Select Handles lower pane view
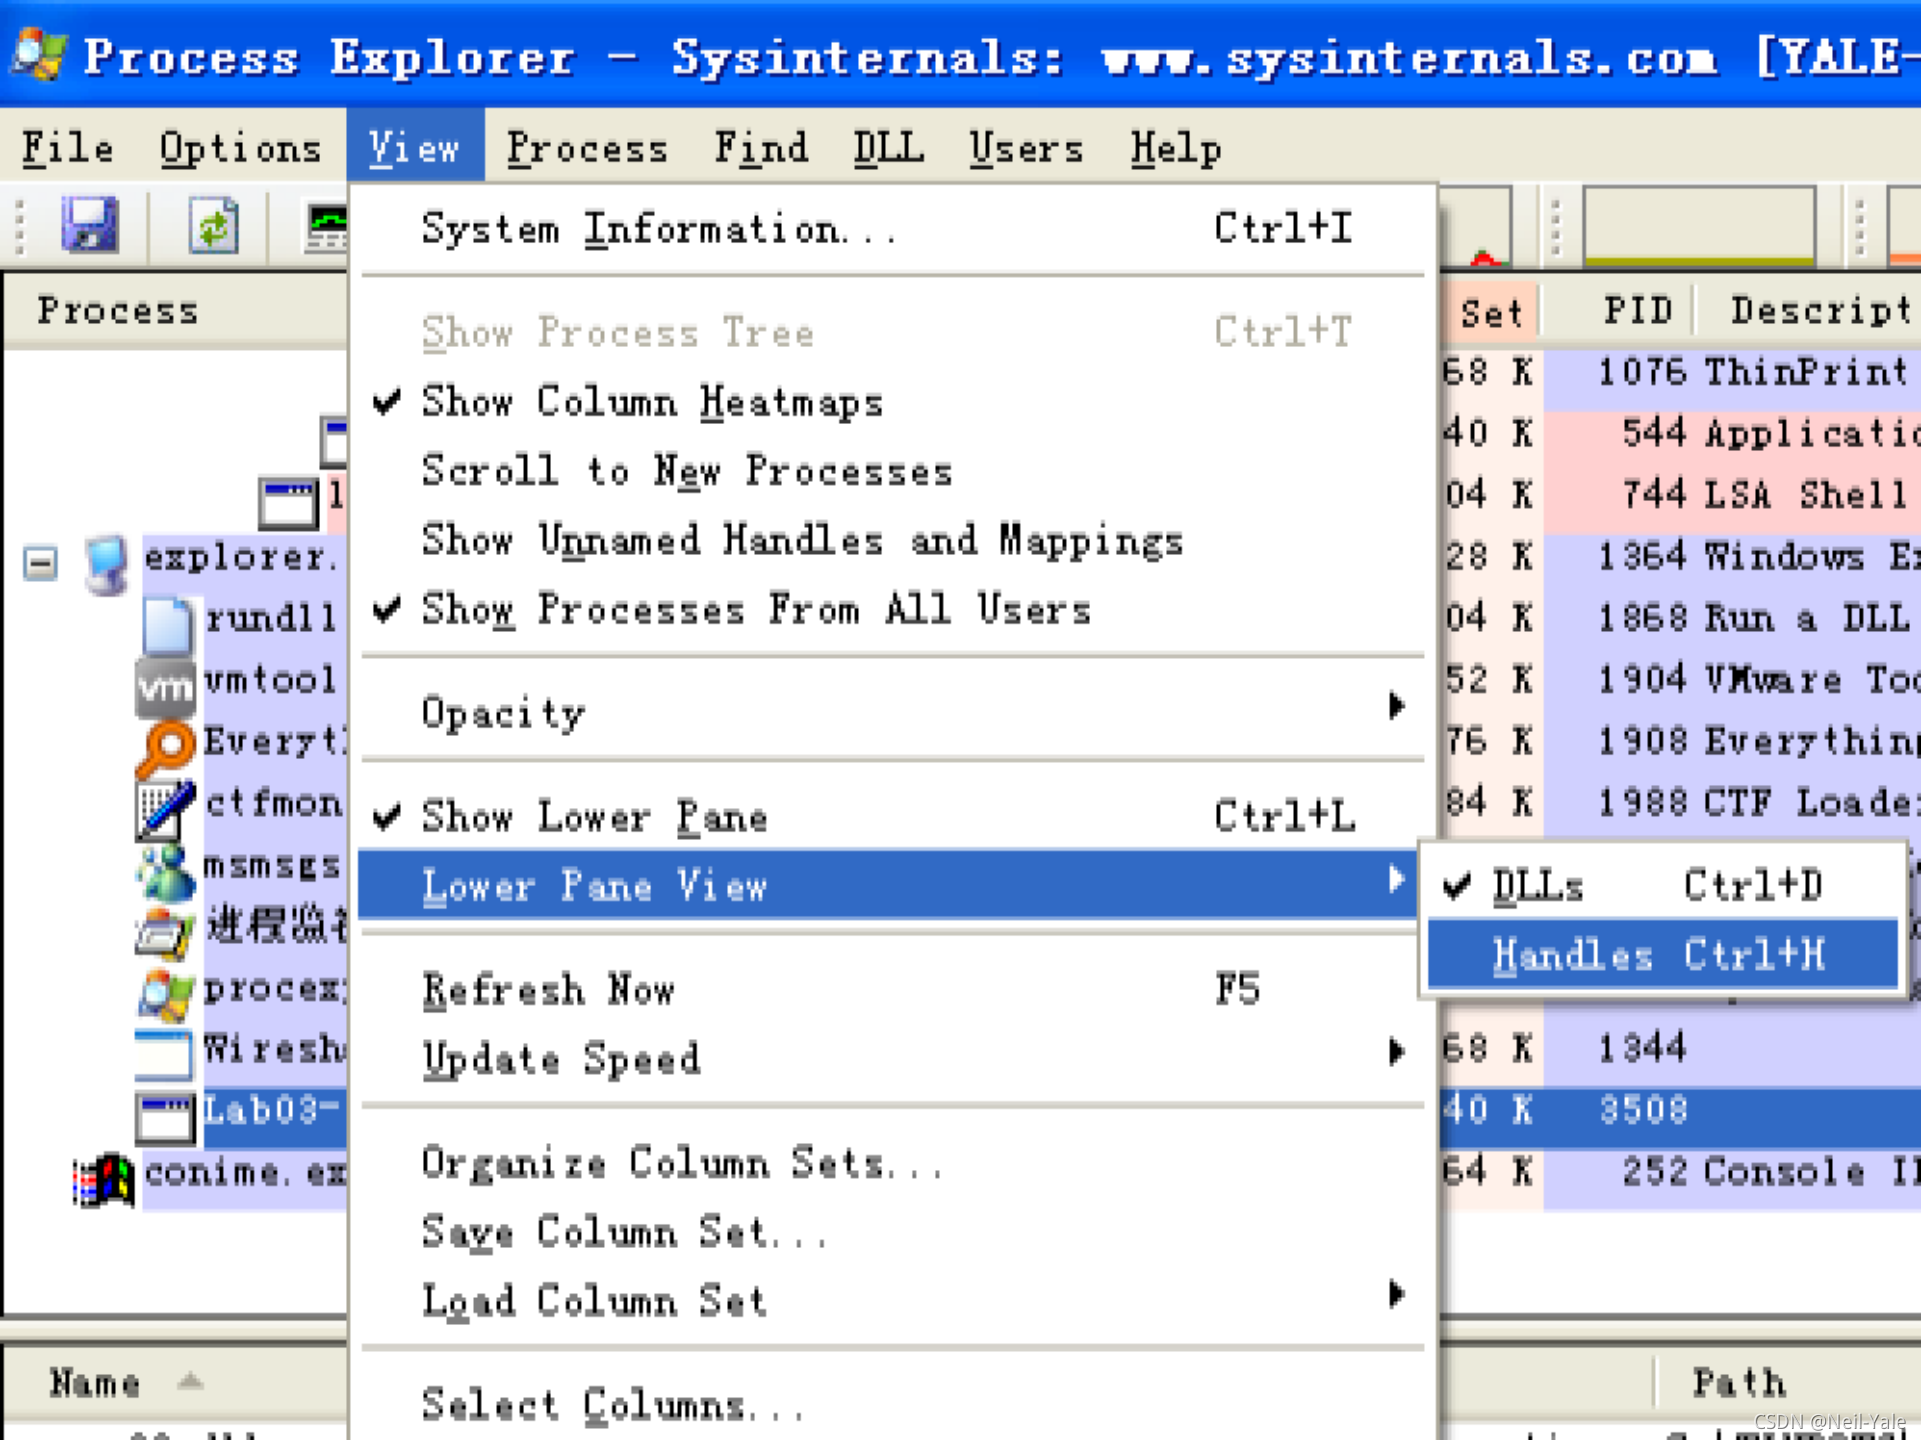This screenshot has width=1921, height=1440. pos(1663,954)
